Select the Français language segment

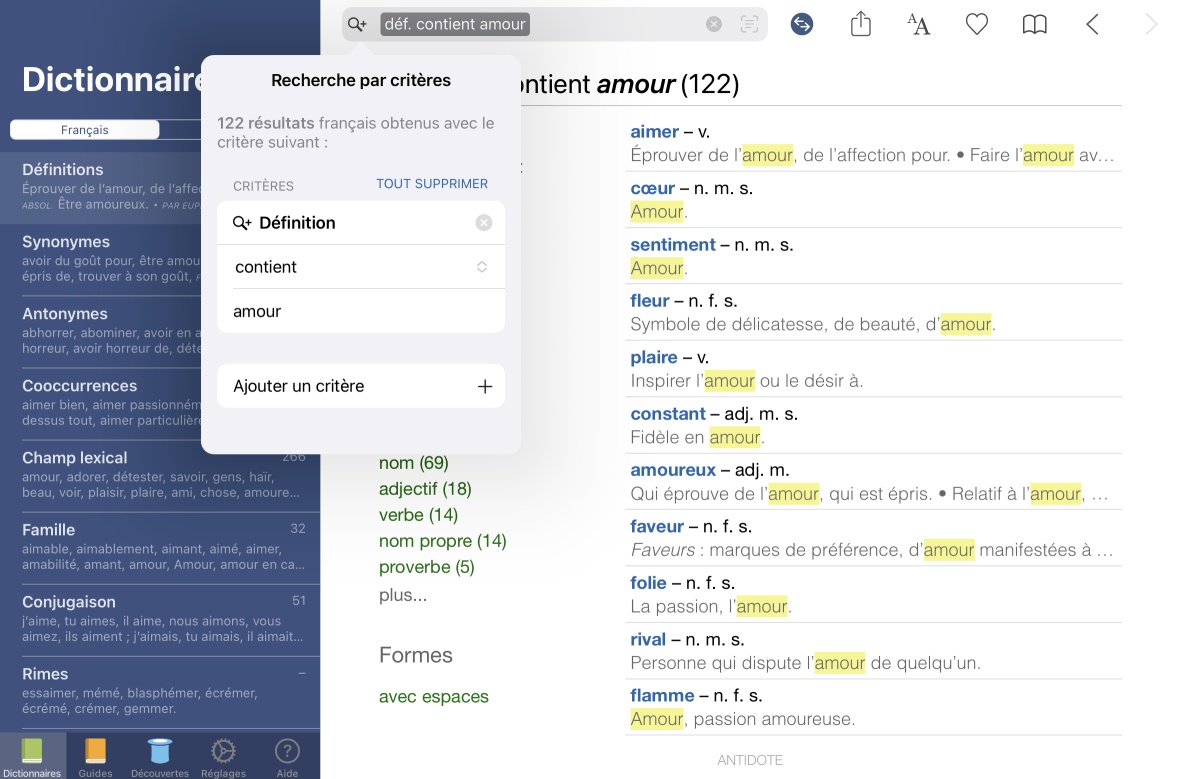85,130
